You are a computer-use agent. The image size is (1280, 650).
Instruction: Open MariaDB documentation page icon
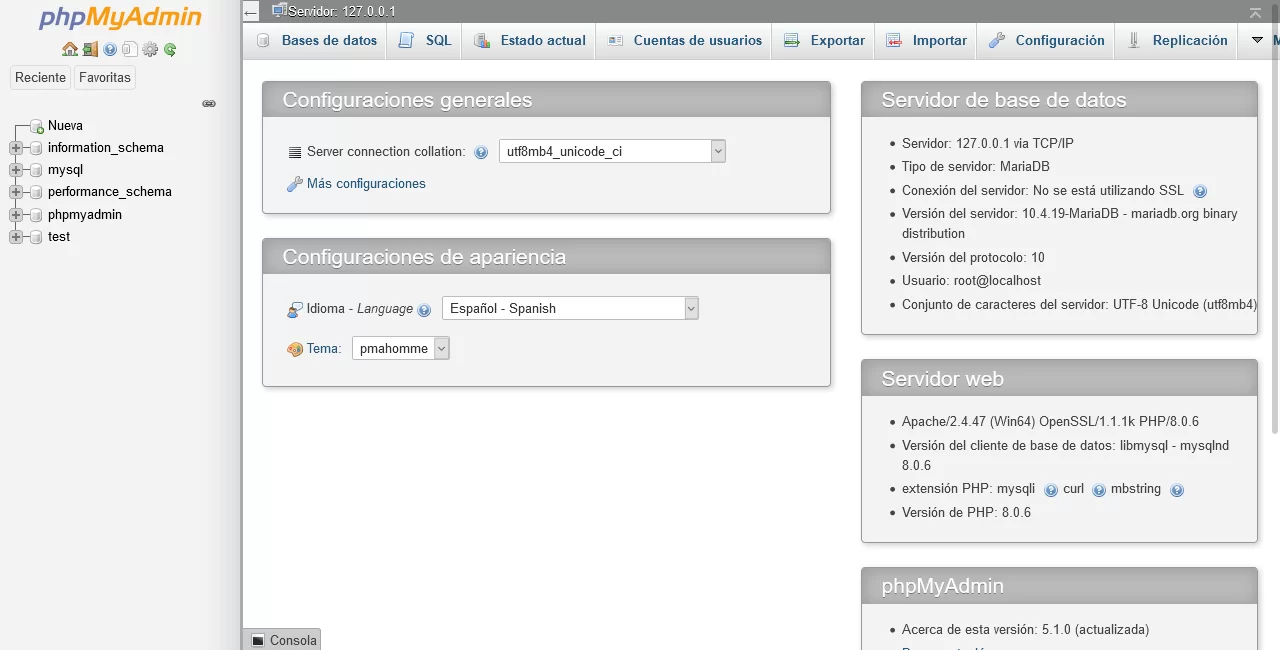click(130, 49)
